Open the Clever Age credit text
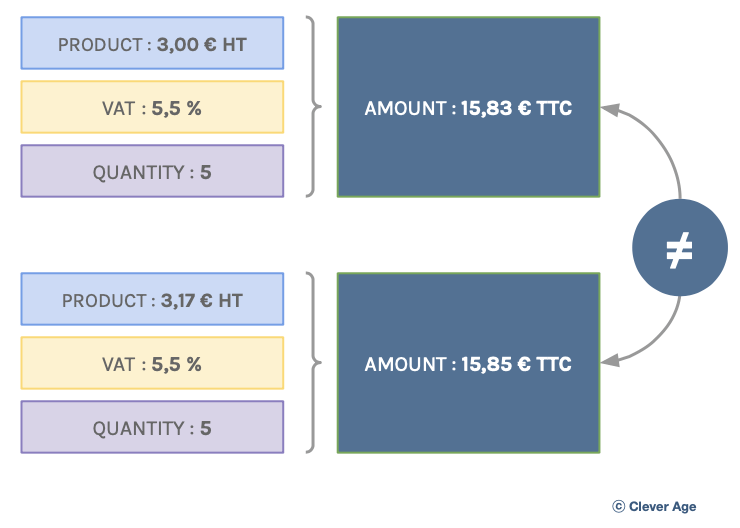 (x=662, y=507)
